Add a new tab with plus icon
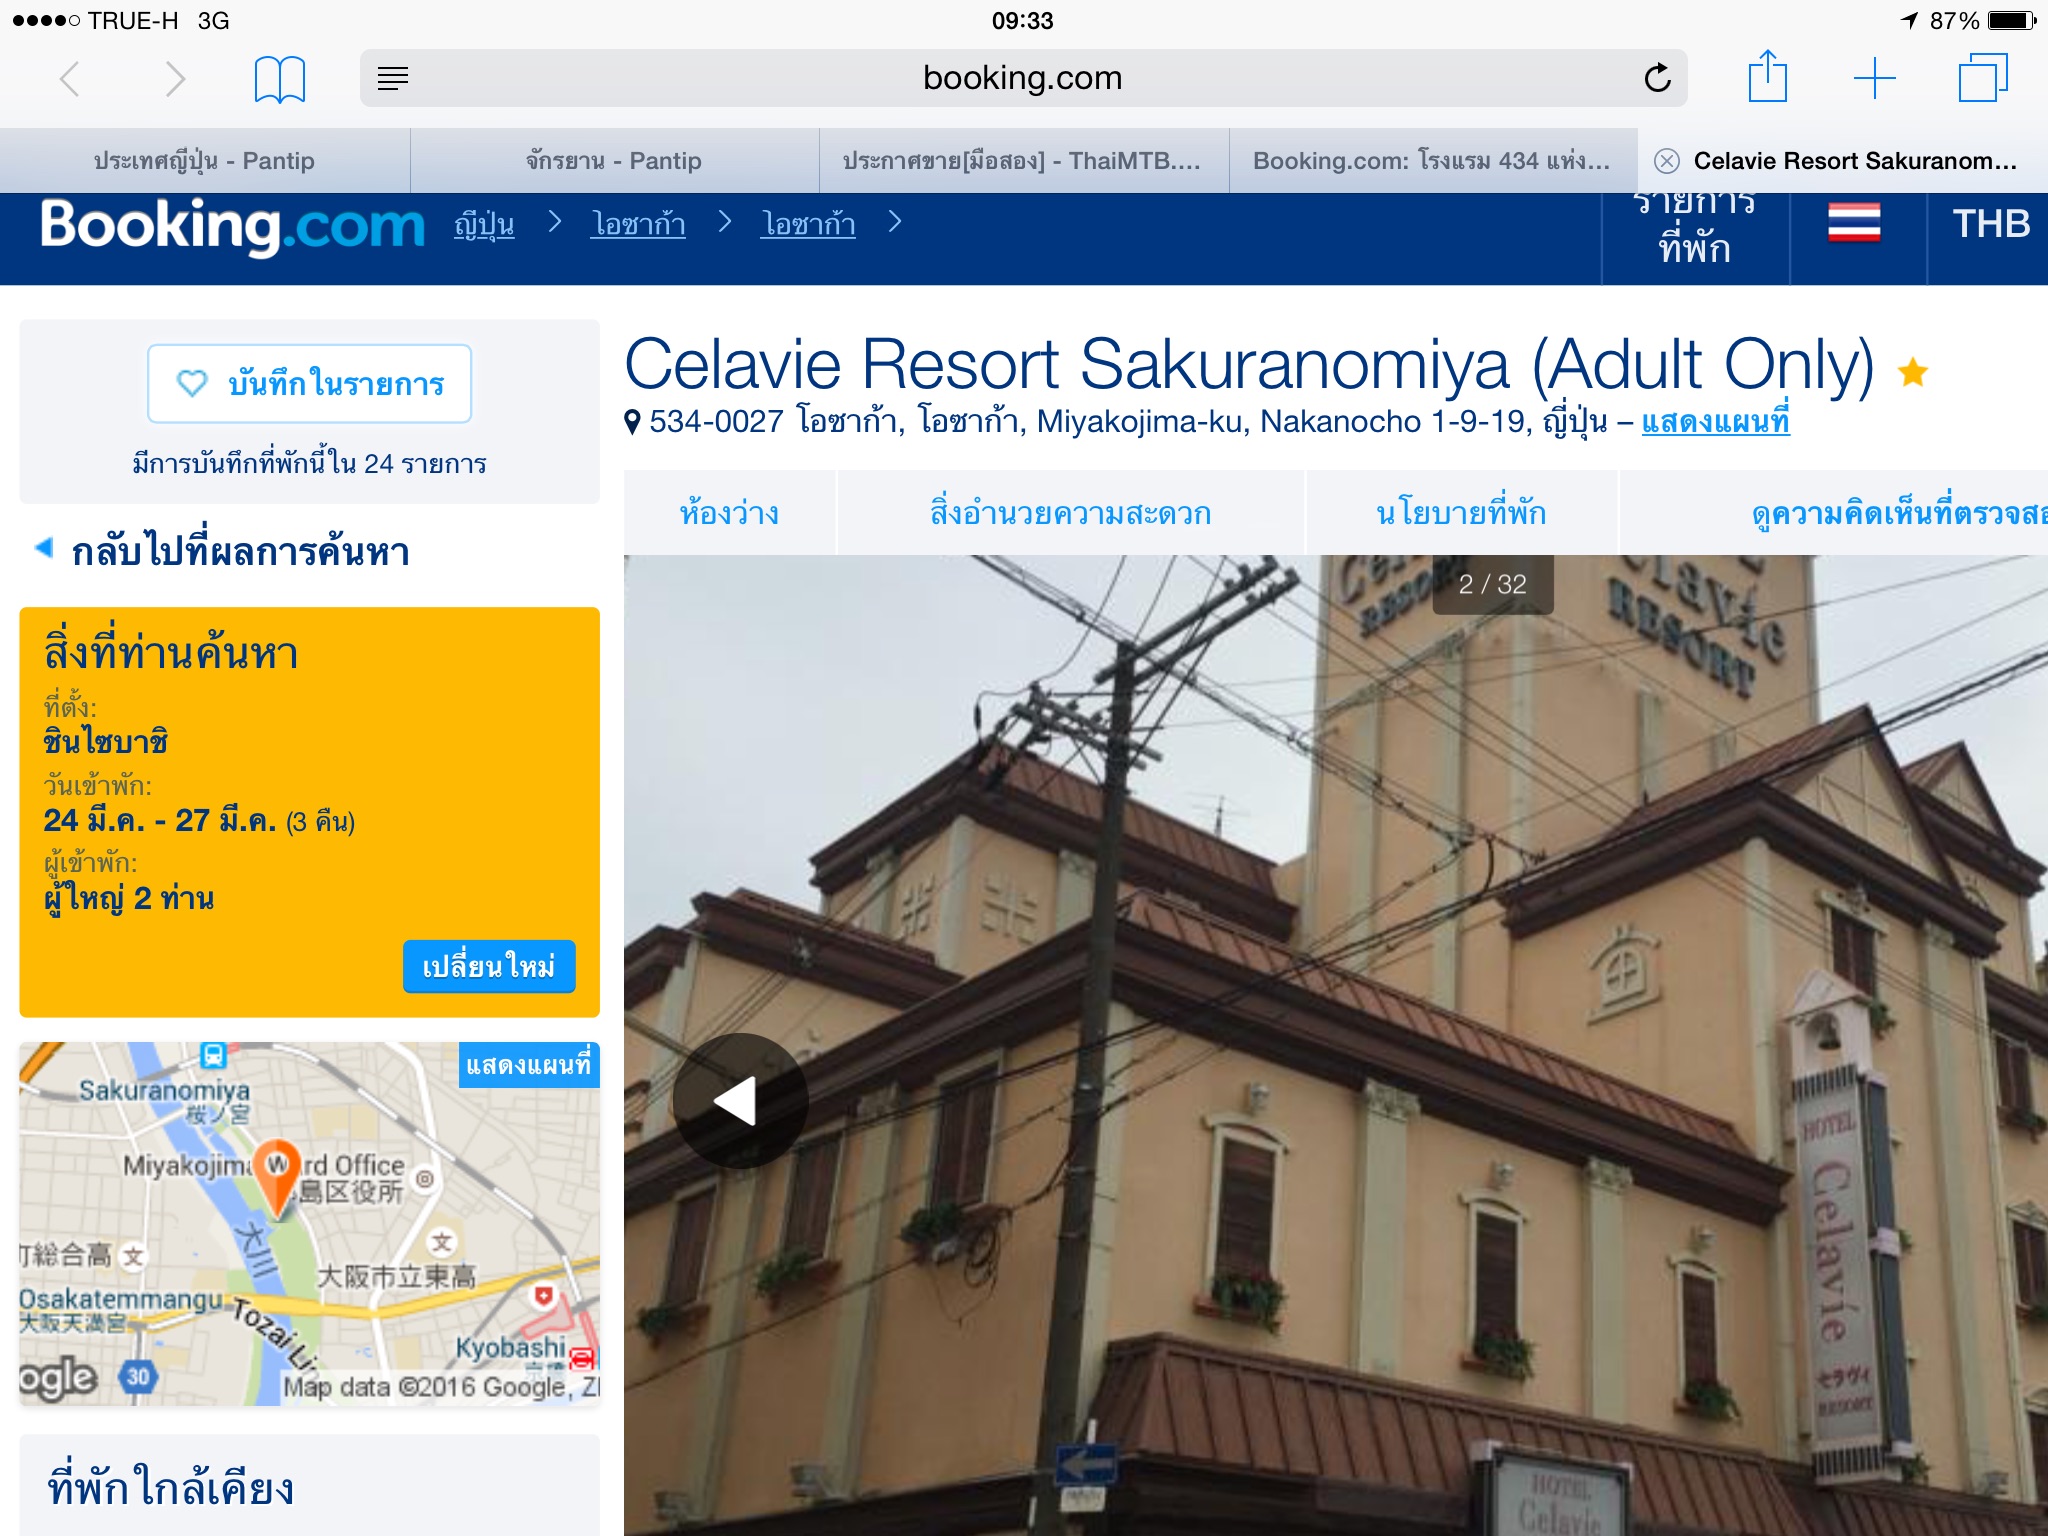The height and width of the screenshot is (1536, 2048). (x=1874, y=78)
